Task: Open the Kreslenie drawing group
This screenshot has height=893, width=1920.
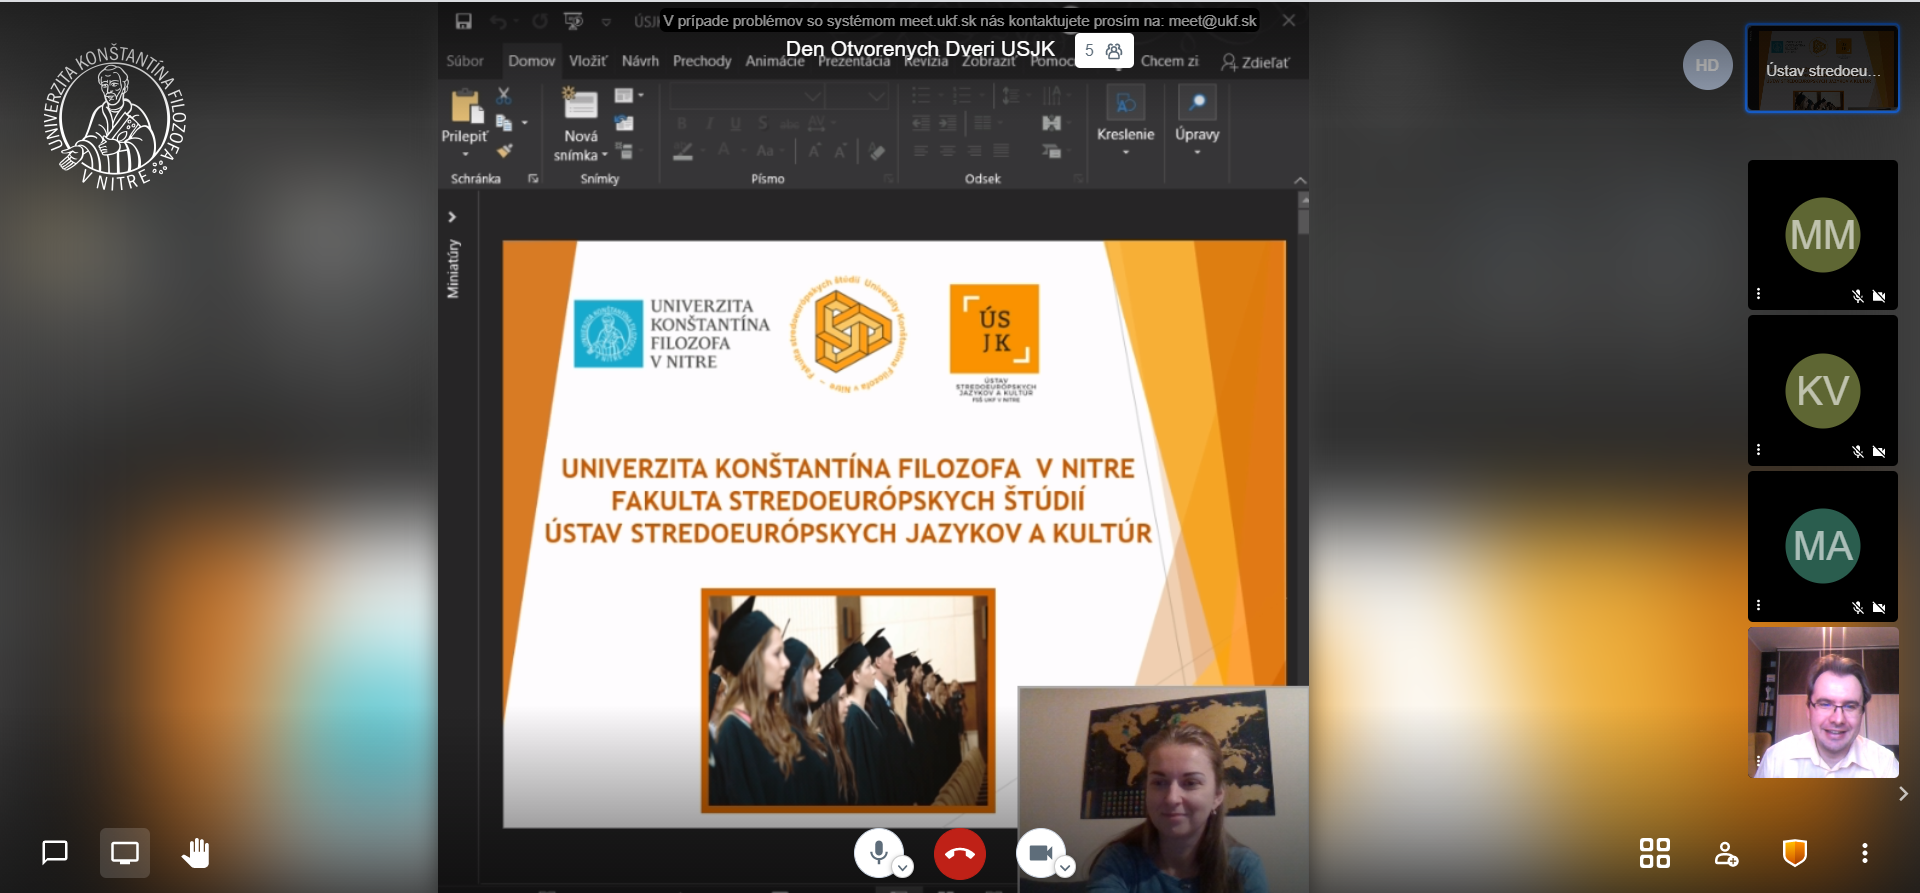Action: [1125, 120]
